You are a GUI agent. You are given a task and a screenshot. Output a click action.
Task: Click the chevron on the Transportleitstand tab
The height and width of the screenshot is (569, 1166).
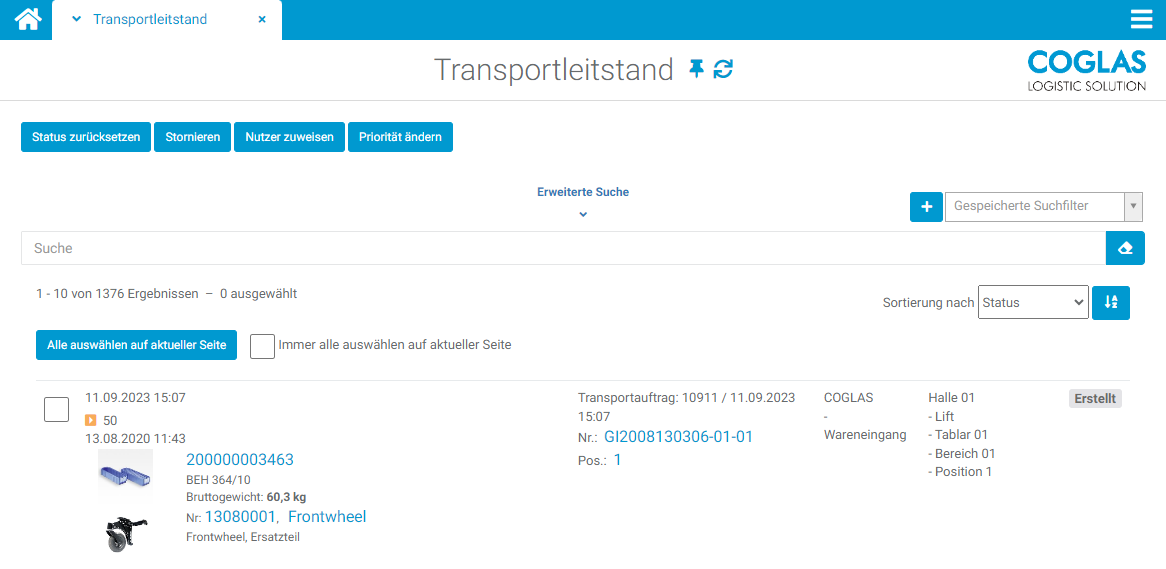(x=76, y=19)
